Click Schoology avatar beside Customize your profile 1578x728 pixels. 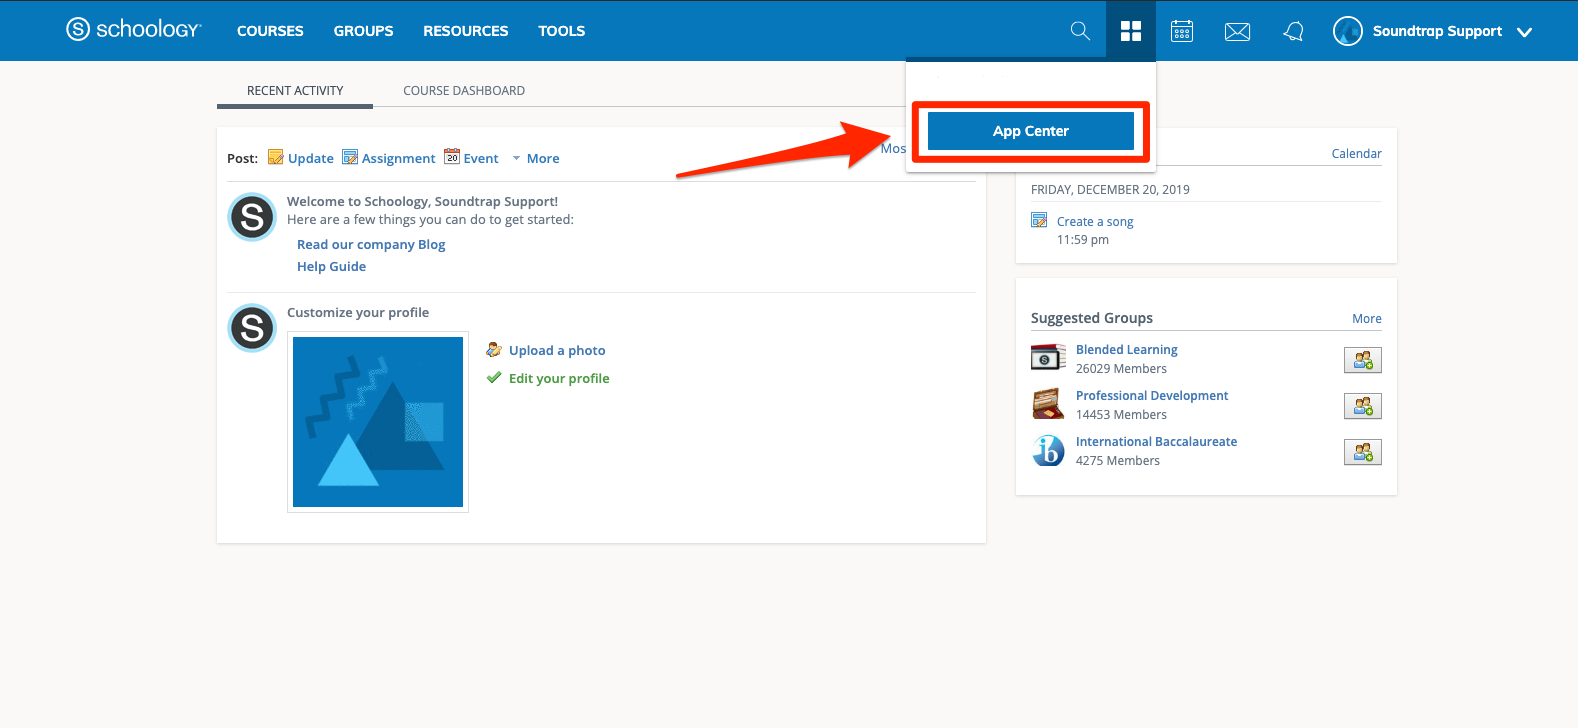[252, 328]
